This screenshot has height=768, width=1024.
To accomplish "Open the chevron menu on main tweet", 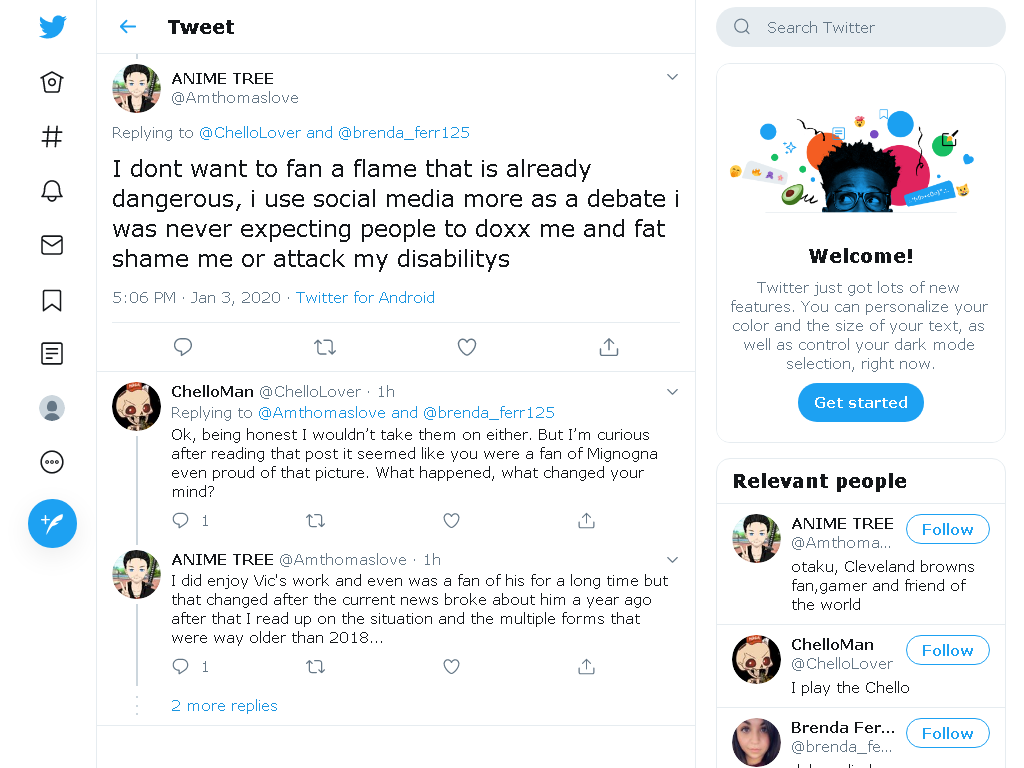I will pyautogui.click(x=672, y=77).
